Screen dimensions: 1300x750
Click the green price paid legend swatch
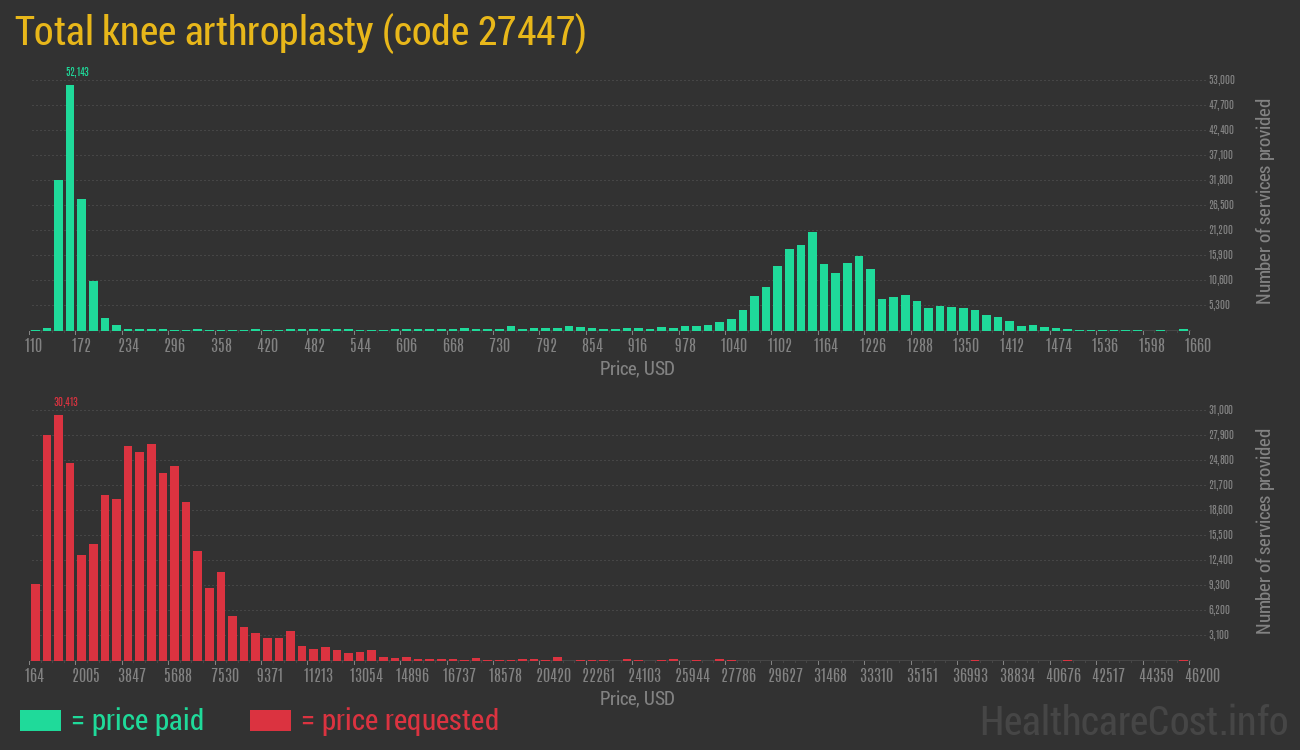40,720
